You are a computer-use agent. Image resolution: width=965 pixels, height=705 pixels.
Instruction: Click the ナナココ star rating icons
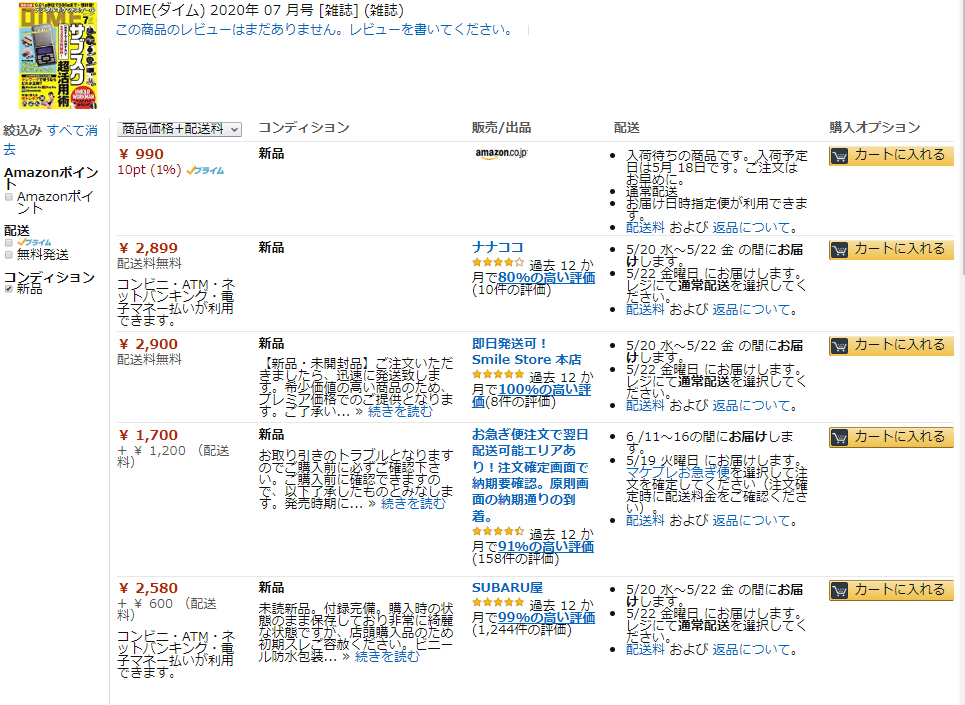click(498, 263)
